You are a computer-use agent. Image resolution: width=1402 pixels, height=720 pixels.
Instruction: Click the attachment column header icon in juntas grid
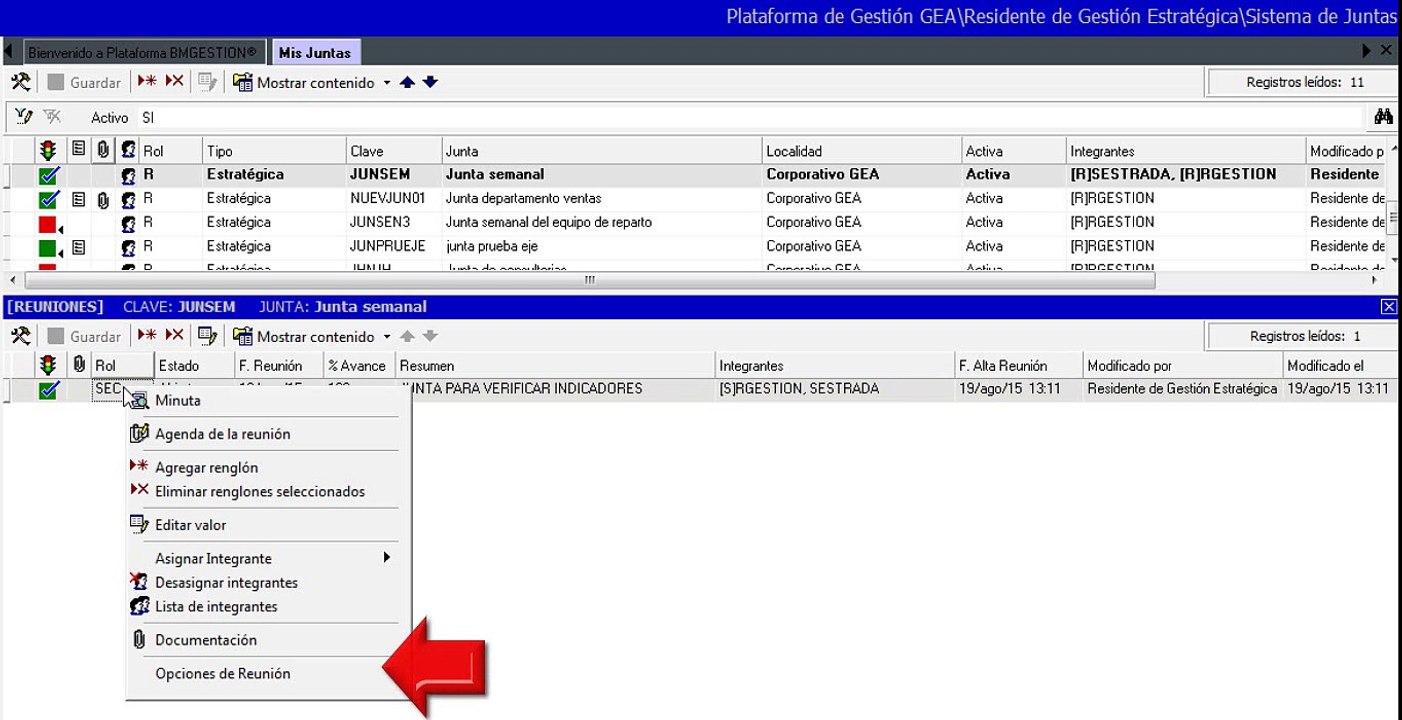[x=103, y=150]
